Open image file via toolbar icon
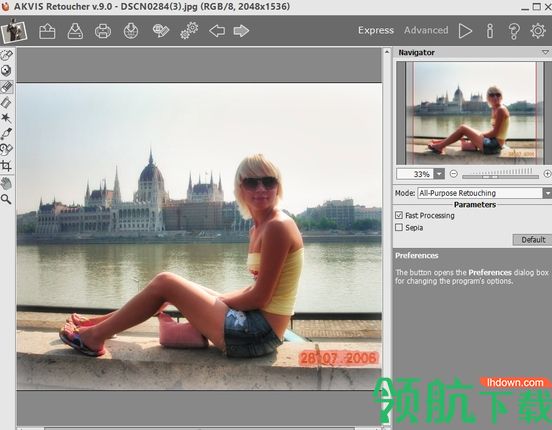 click(x=47, y=31)
